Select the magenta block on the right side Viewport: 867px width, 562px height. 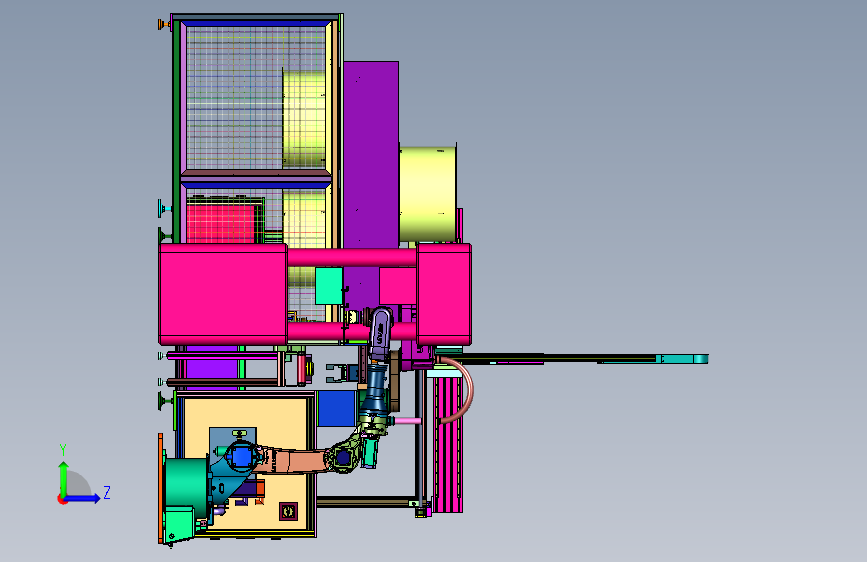click(444, 295)
